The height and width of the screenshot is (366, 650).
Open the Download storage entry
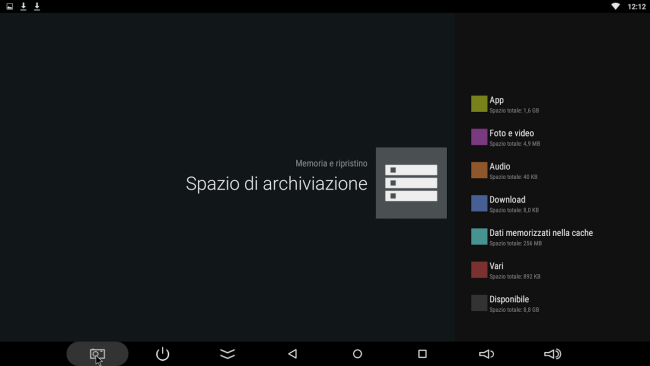coord(552,204)
